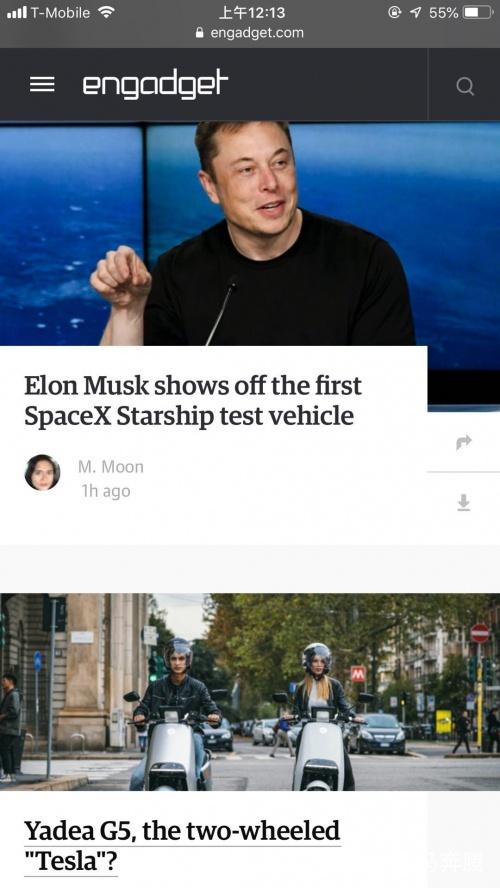Open the scooter riders article image

click(250, 691)
